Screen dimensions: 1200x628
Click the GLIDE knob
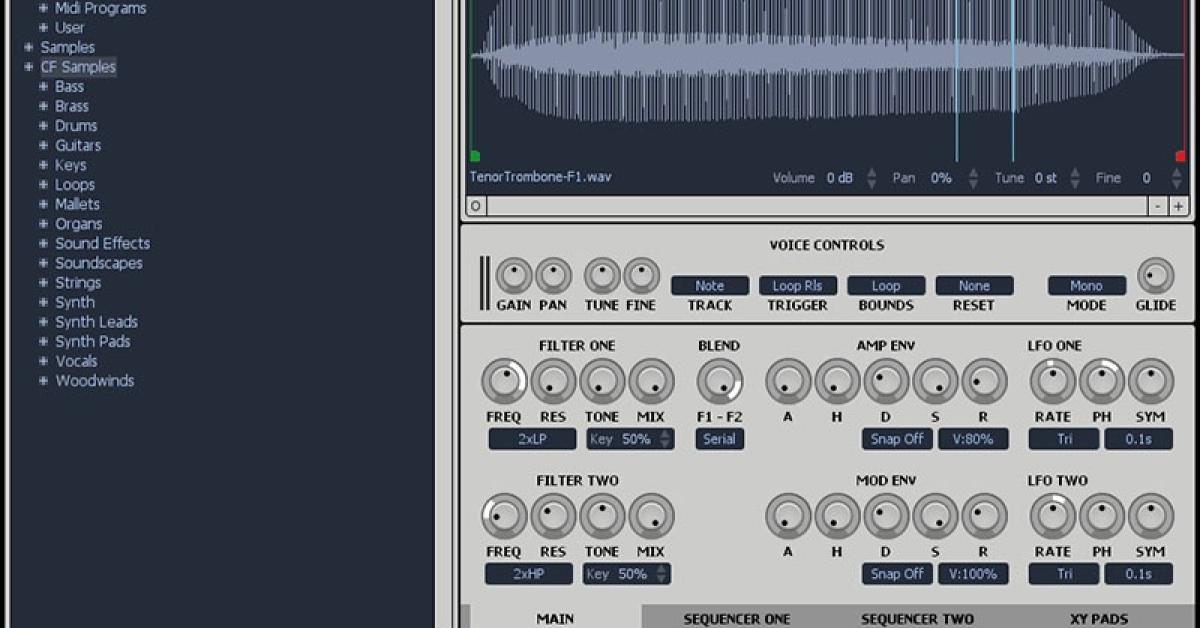(x=1155, y=276)
